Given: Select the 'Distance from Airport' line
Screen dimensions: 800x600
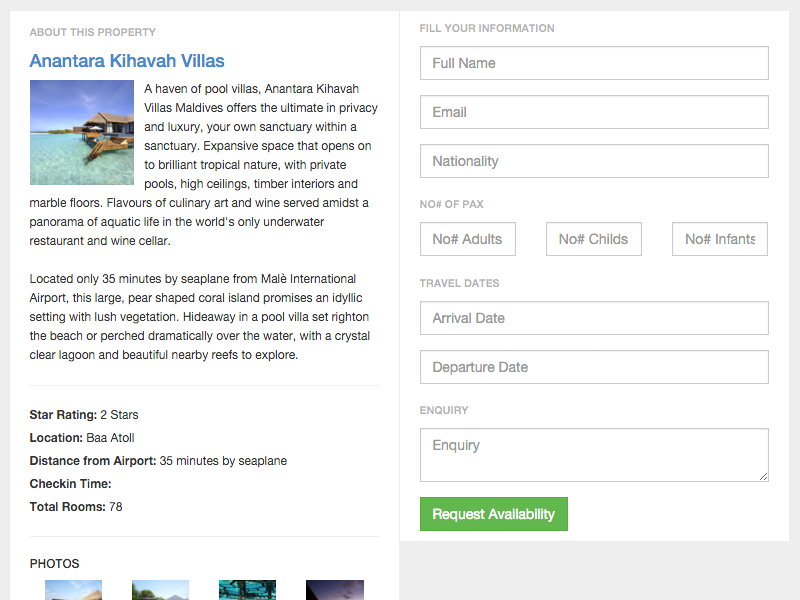Looking at the screenshot, I should [x=158, y=461].
